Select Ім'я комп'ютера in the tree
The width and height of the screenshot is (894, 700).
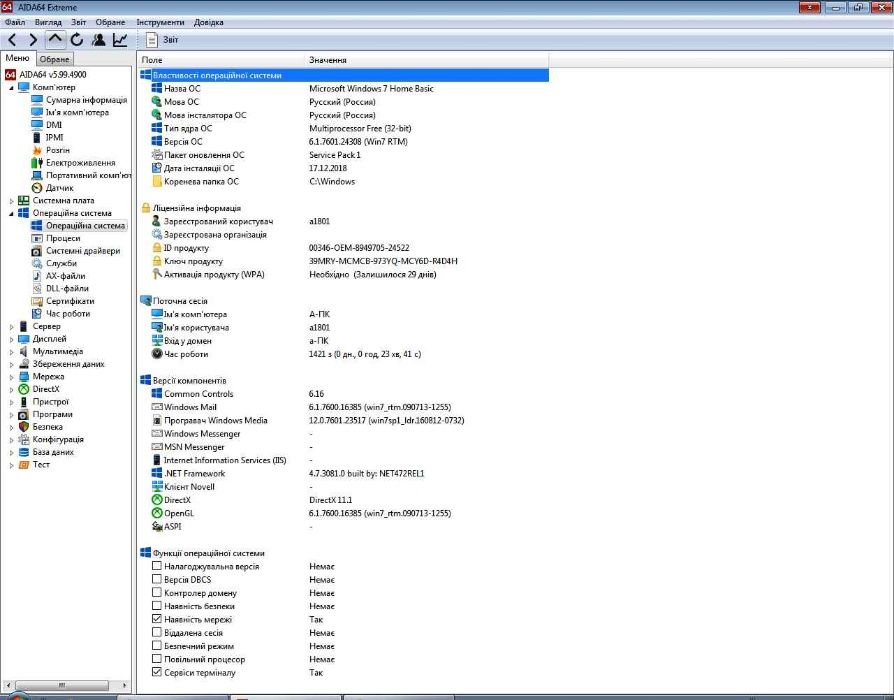click(77, 112)
